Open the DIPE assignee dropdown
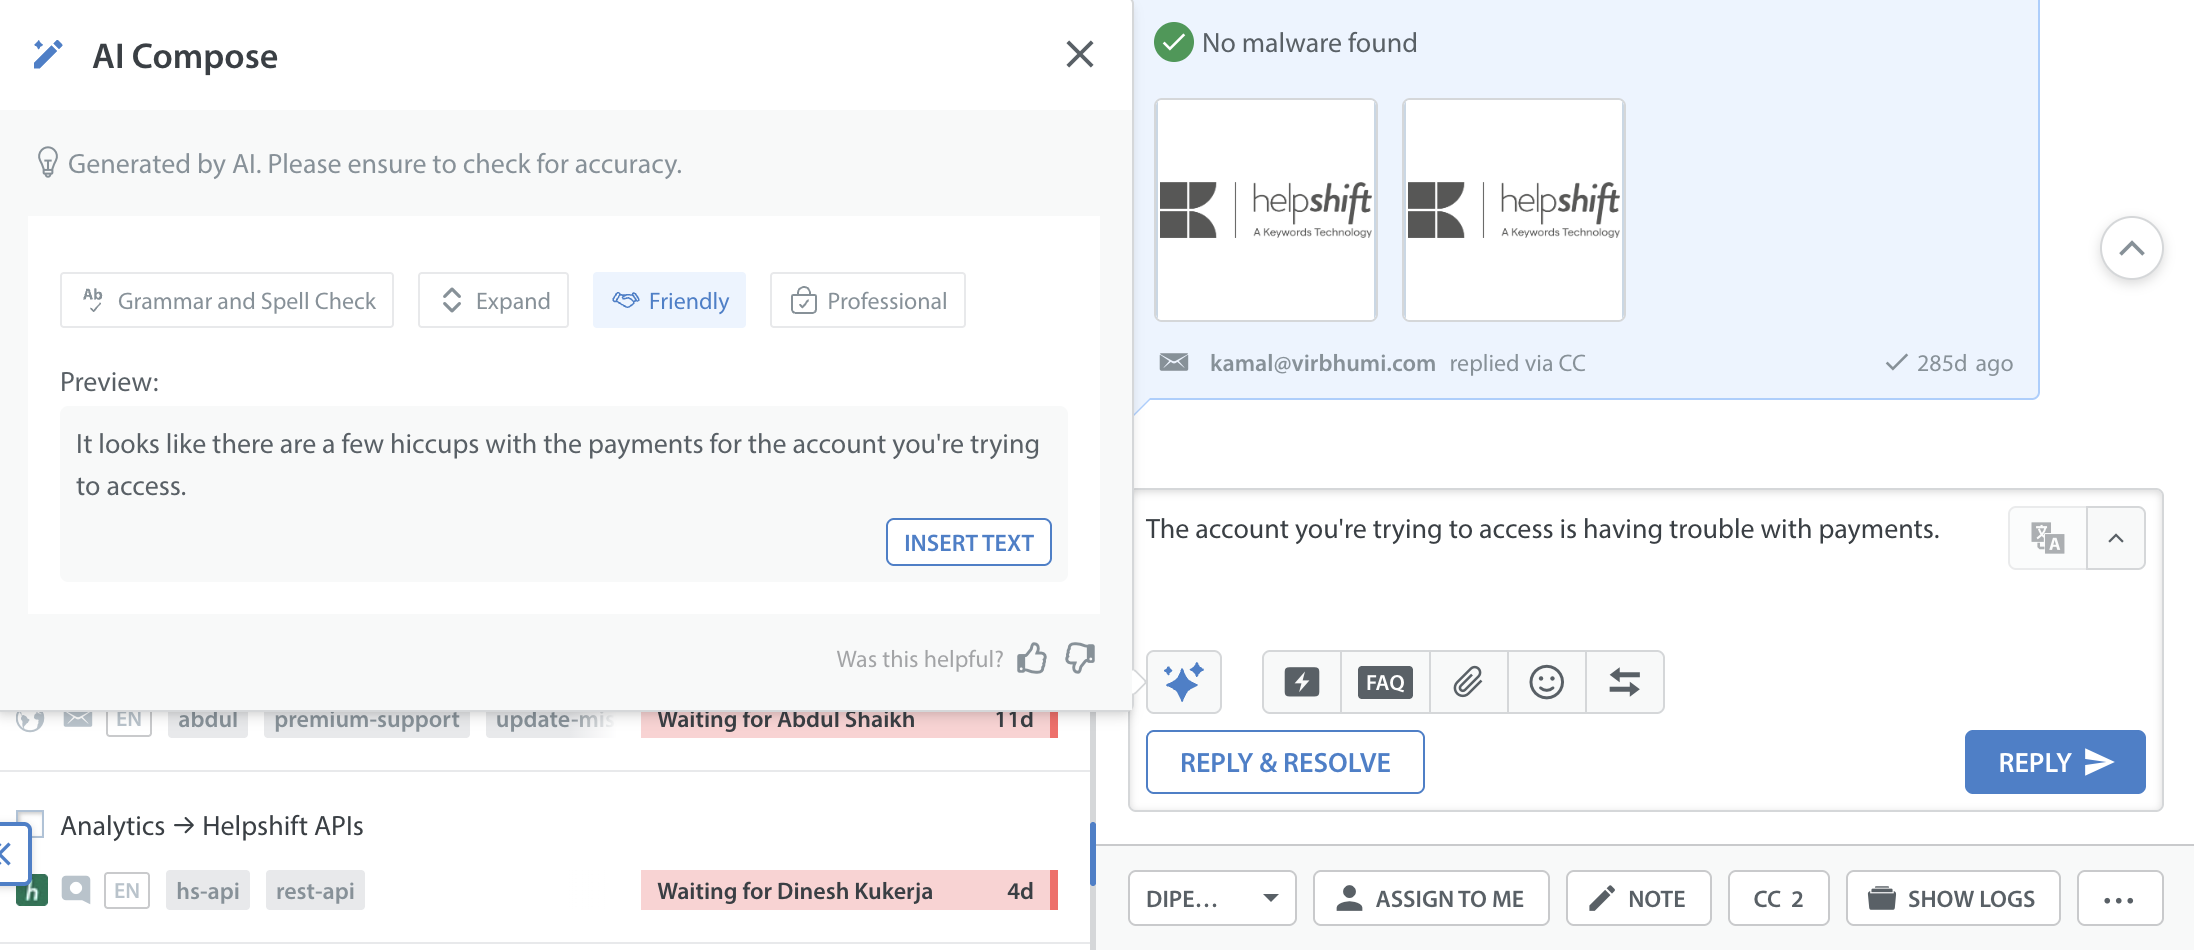The image size is (2194, 950). (1211, 898)
